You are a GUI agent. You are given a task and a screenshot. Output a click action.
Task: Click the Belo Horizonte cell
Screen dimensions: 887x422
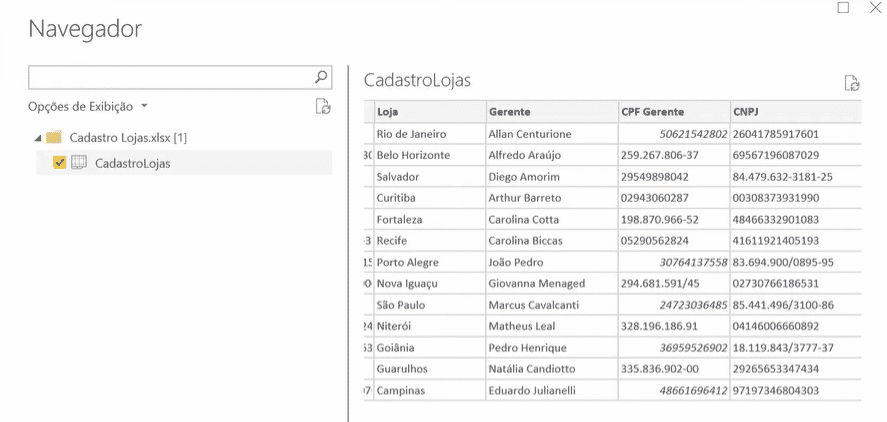[430, 155]
